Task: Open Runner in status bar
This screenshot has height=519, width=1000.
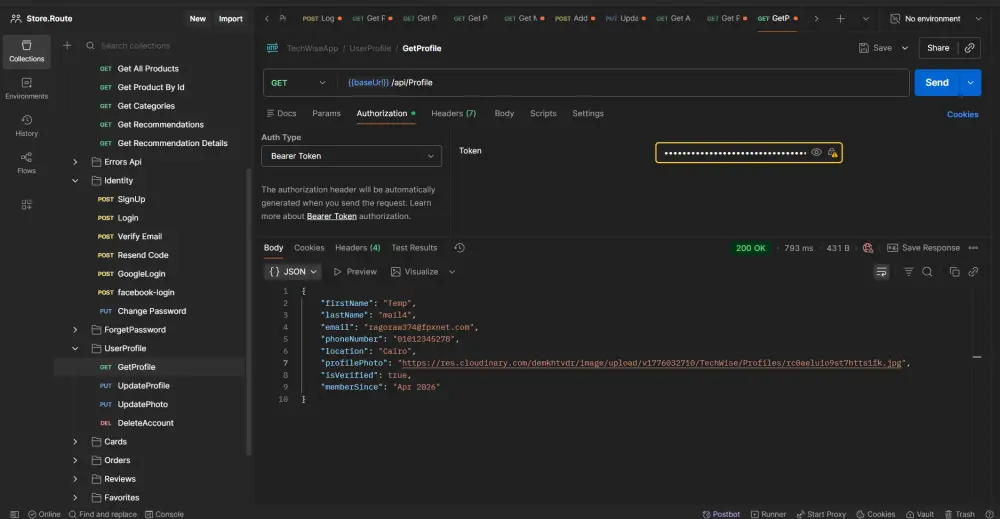Action: [x=768, y=514]
